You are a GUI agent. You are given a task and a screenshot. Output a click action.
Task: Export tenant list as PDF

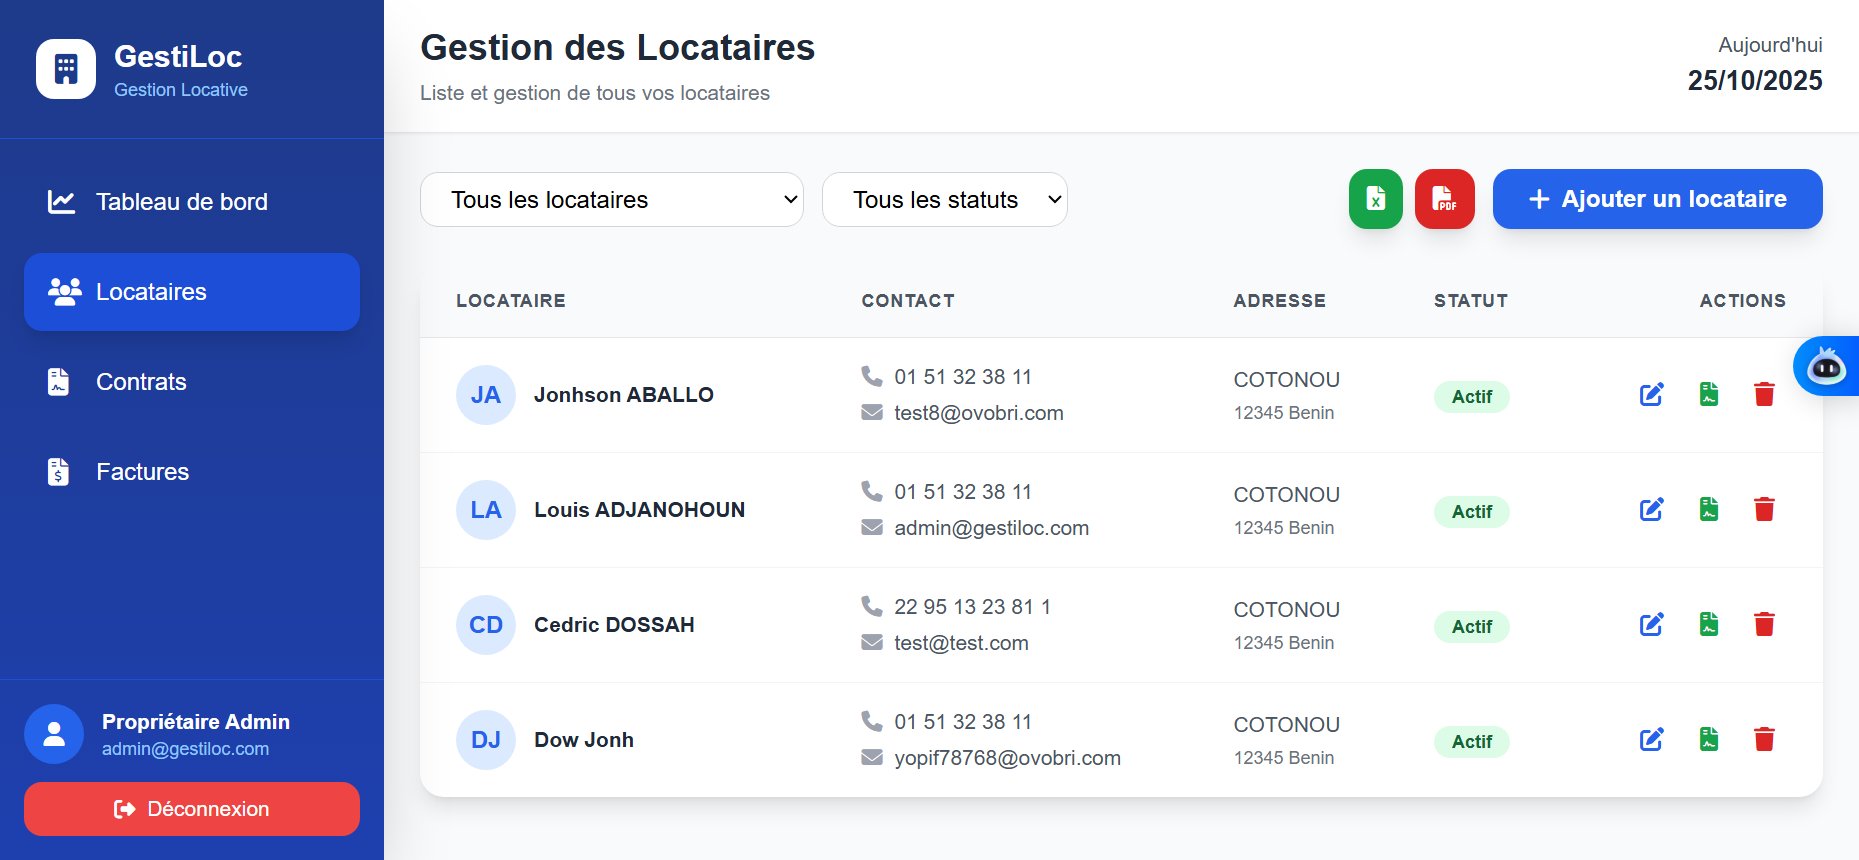(x=1444, y=199)
